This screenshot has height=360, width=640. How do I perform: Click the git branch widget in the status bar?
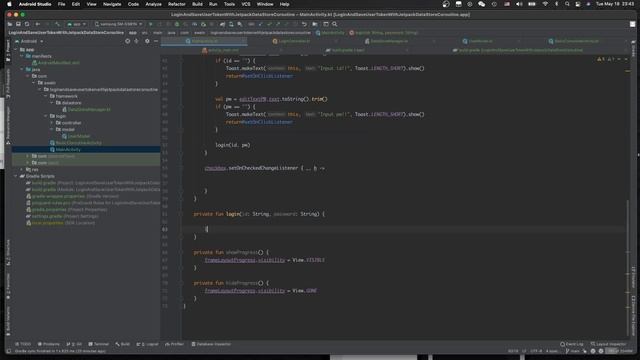(572, 351)
